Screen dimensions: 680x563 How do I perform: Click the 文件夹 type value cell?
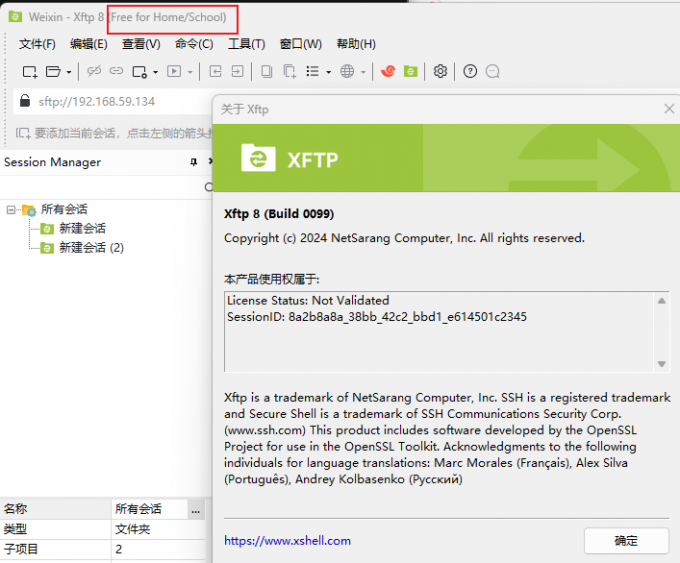coord(158,529)
